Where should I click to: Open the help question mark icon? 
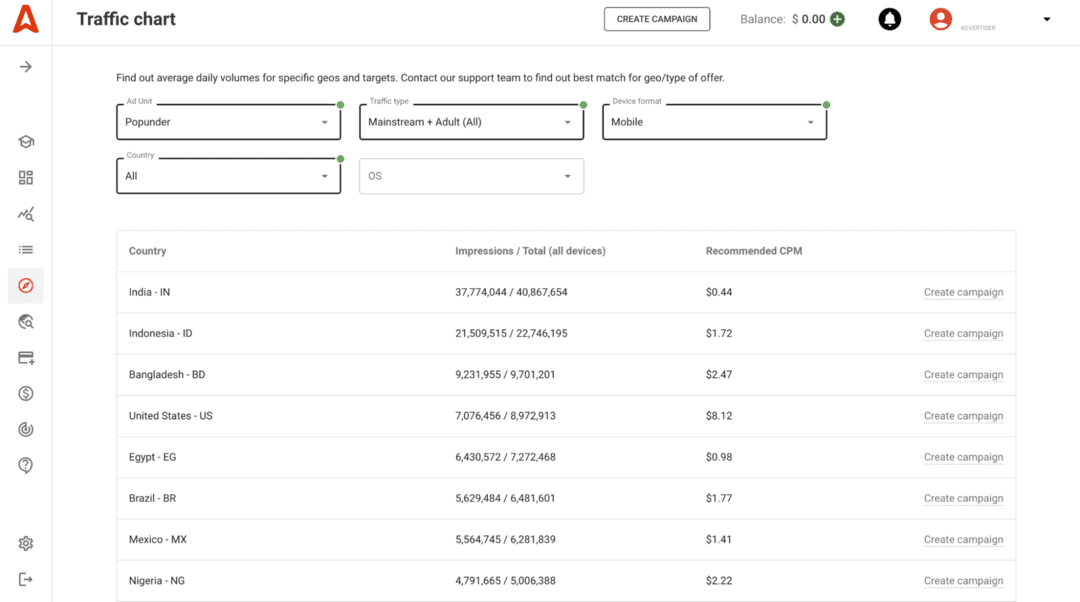[x=25, y=465]
